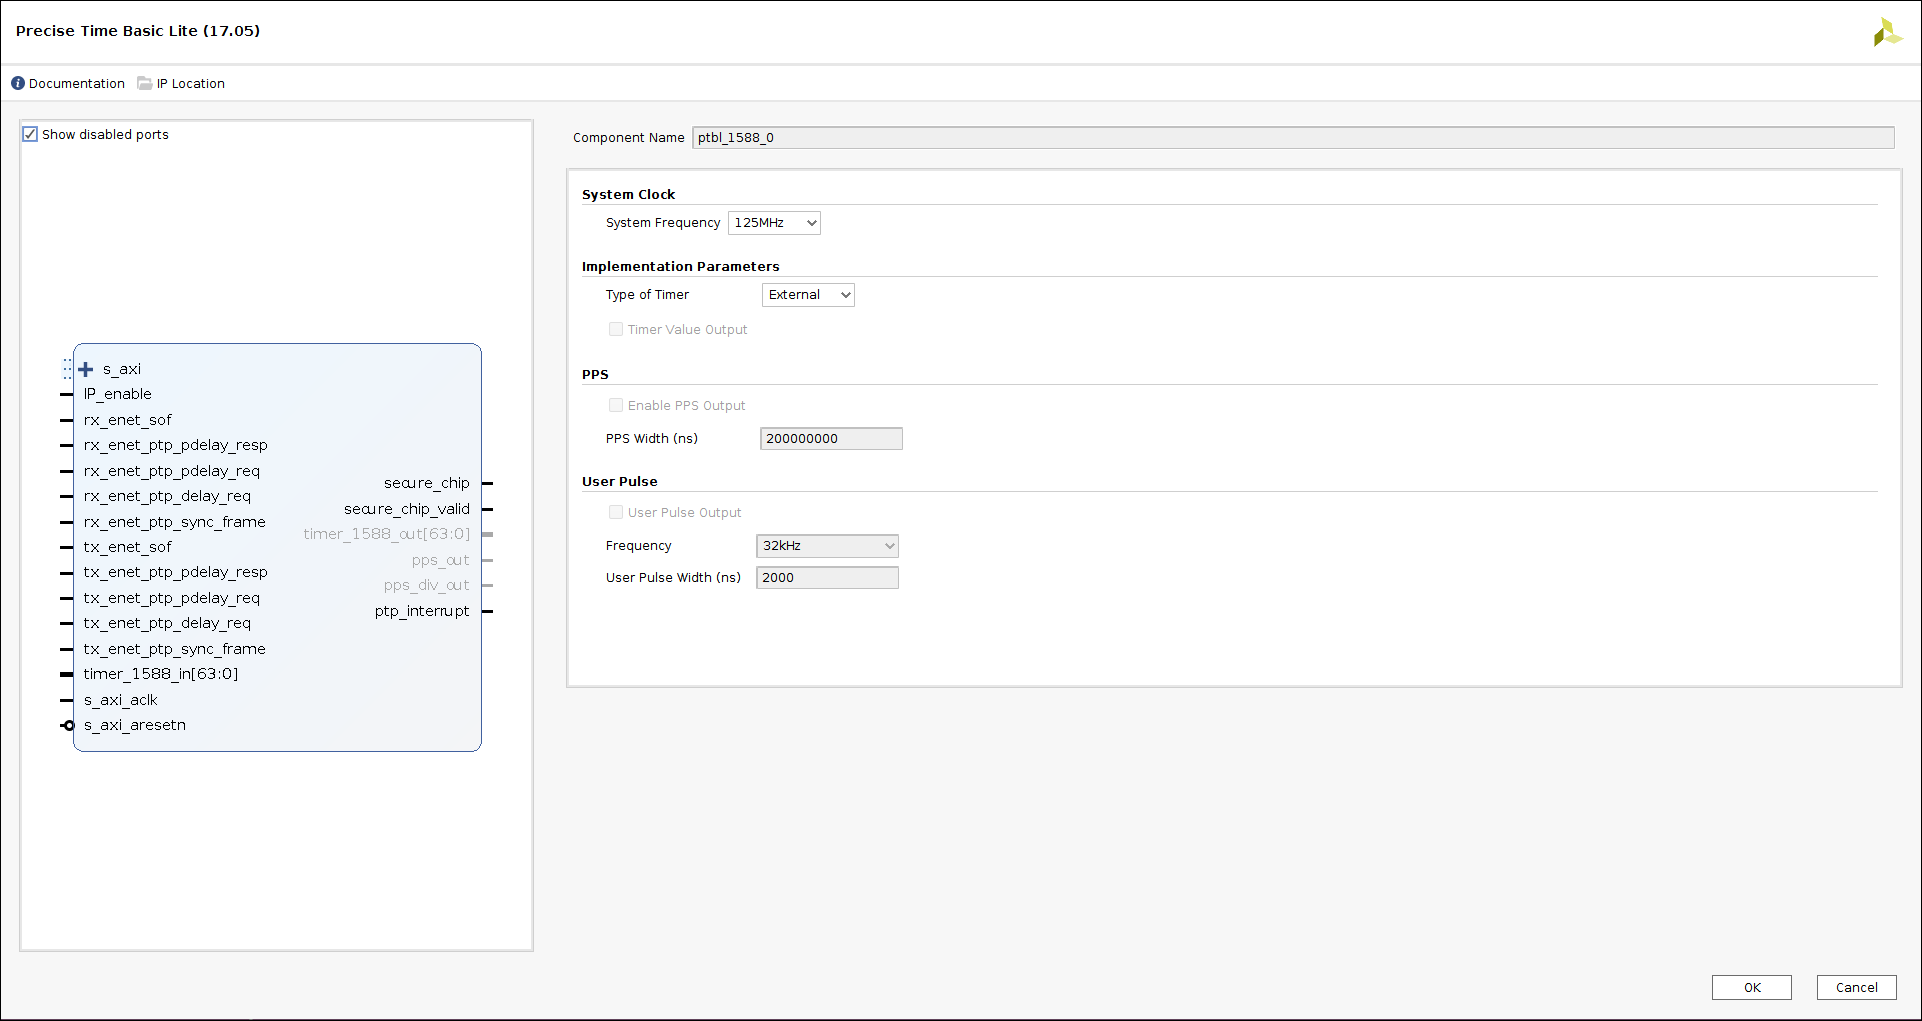Select the ptp_interrupt output port
1922x1021 pixels.
coord(422,611)
